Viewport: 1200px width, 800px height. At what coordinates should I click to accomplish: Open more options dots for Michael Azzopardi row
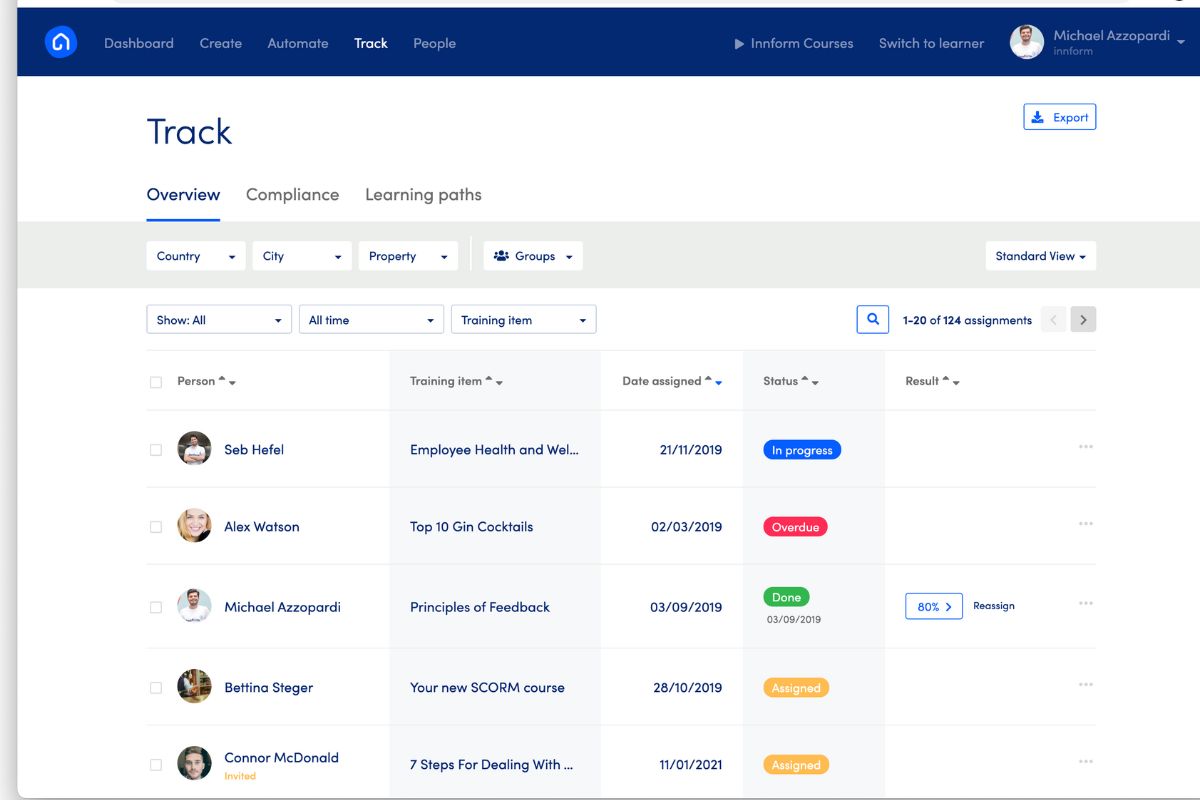[1086, 604]
